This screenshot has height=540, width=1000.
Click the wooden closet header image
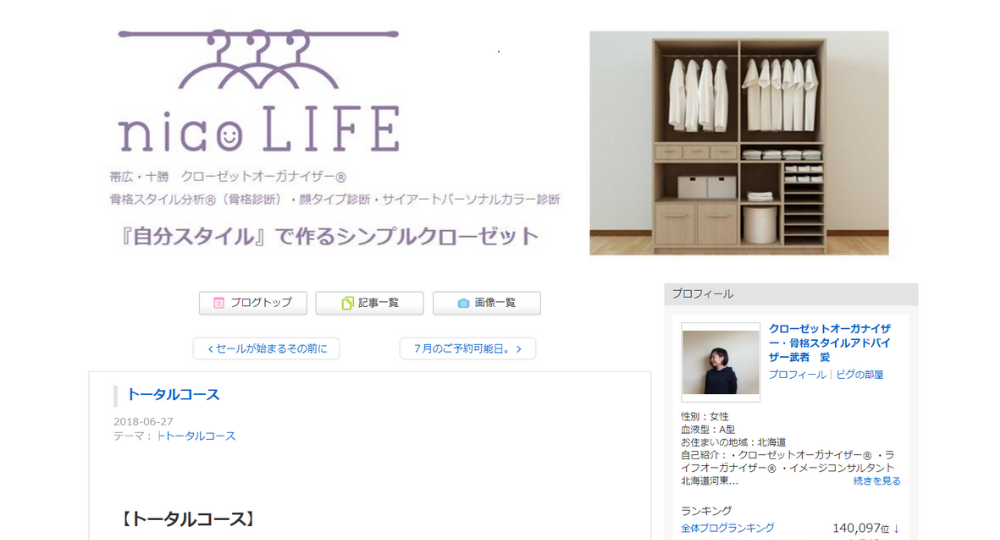tap(739, 143)
